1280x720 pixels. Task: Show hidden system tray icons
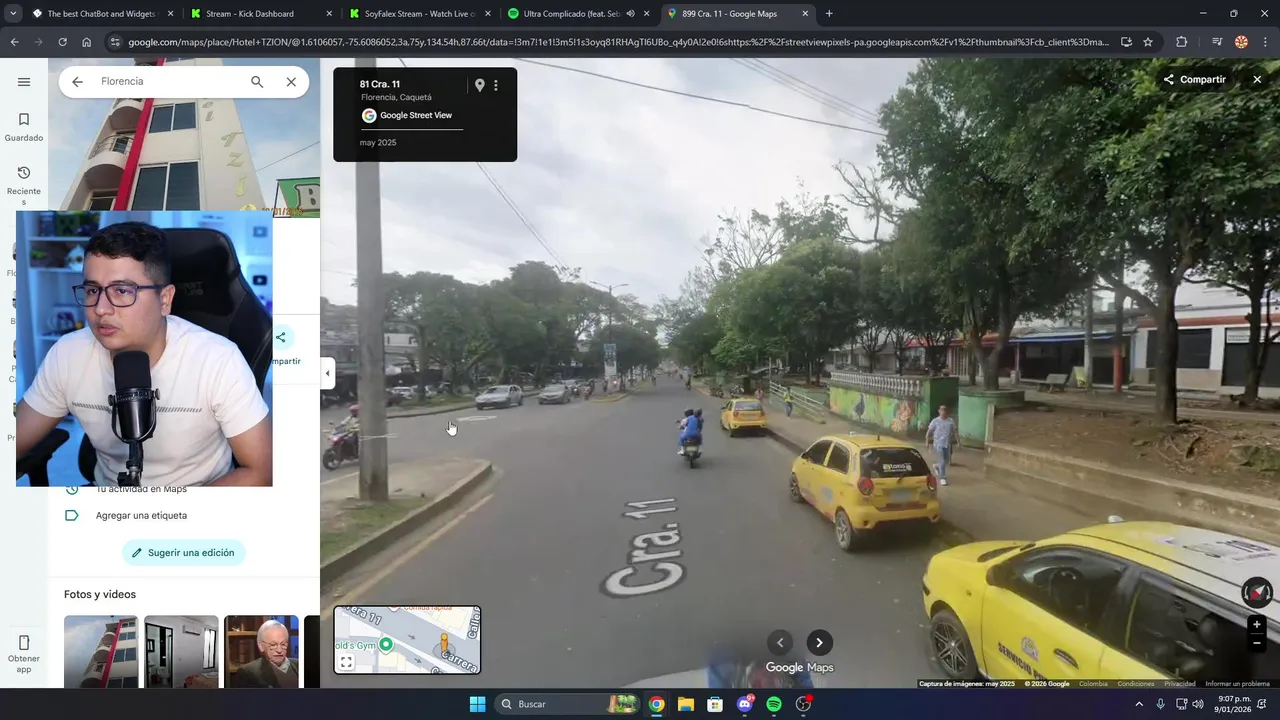click(x=1138, y=704)
